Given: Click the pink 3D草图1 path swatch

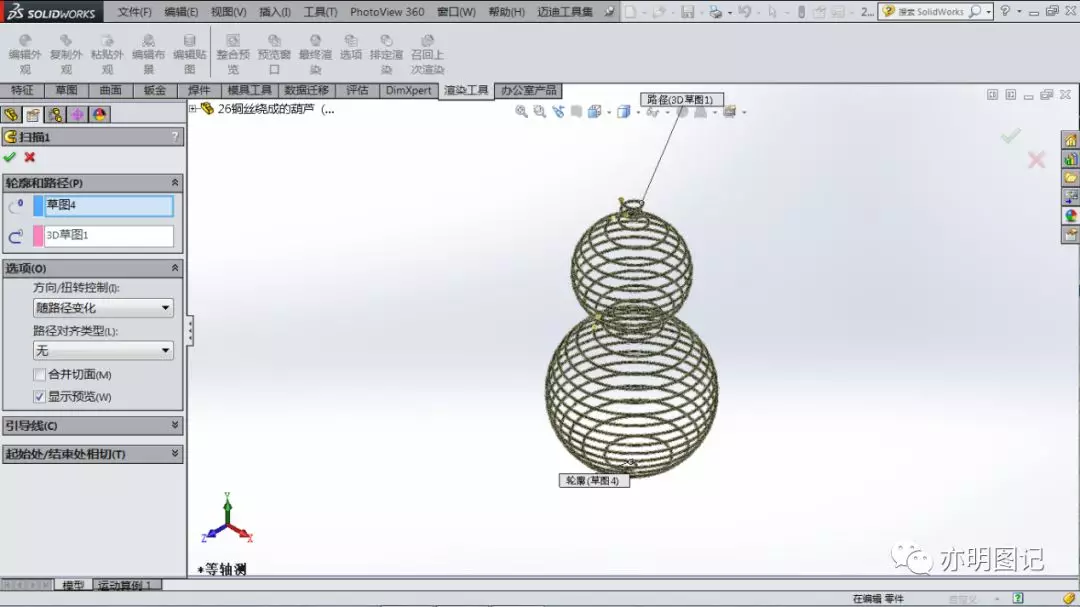Looking at the screenshot, I should coord(38,236).
